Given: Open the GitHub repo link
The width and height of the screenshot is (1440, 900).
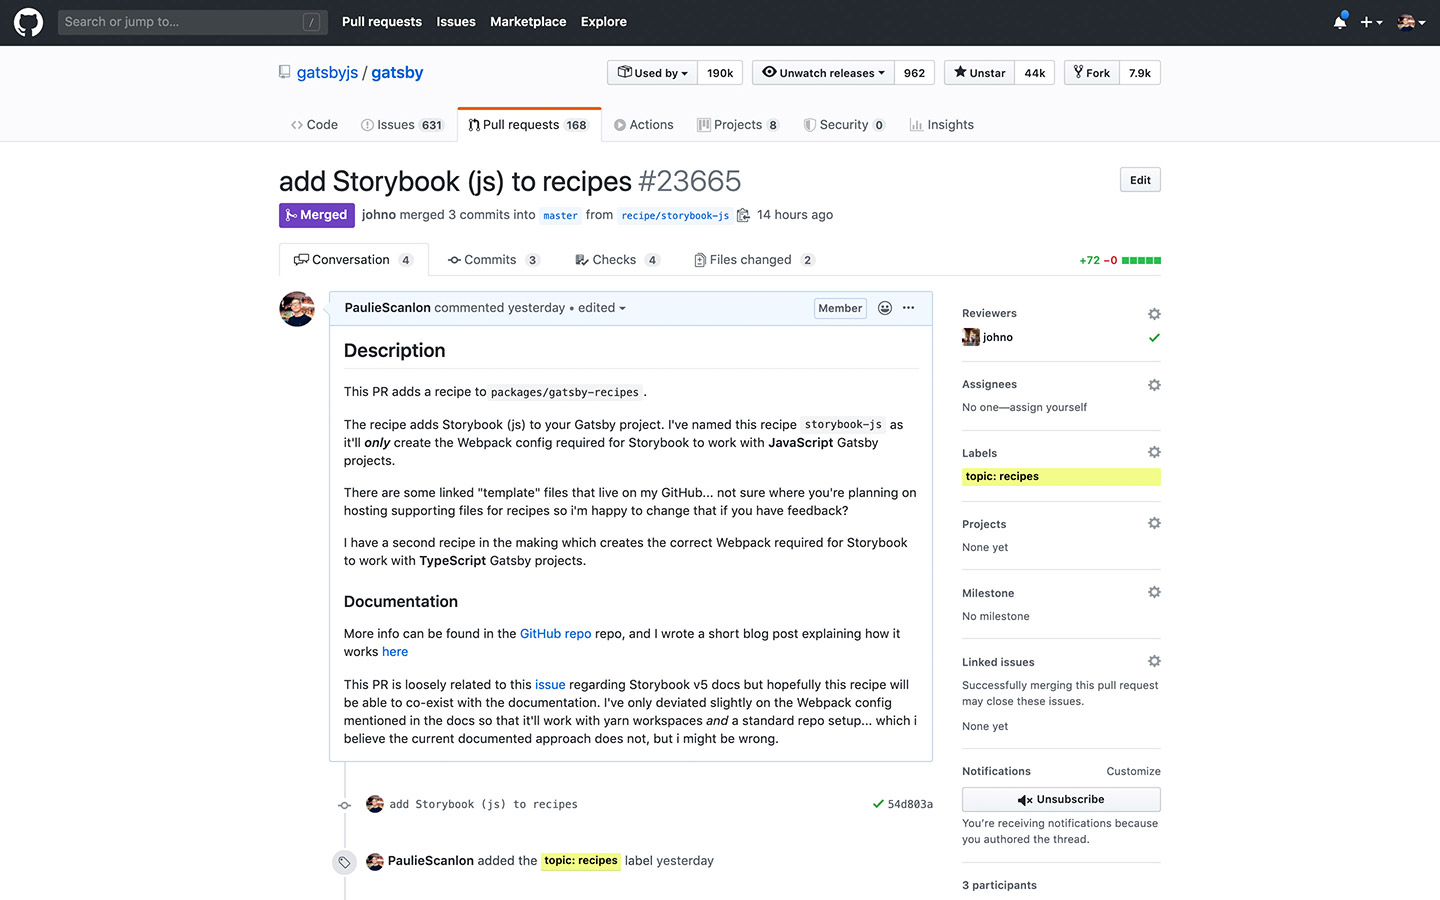Looking at the screenshot, I should click(555, 634).
